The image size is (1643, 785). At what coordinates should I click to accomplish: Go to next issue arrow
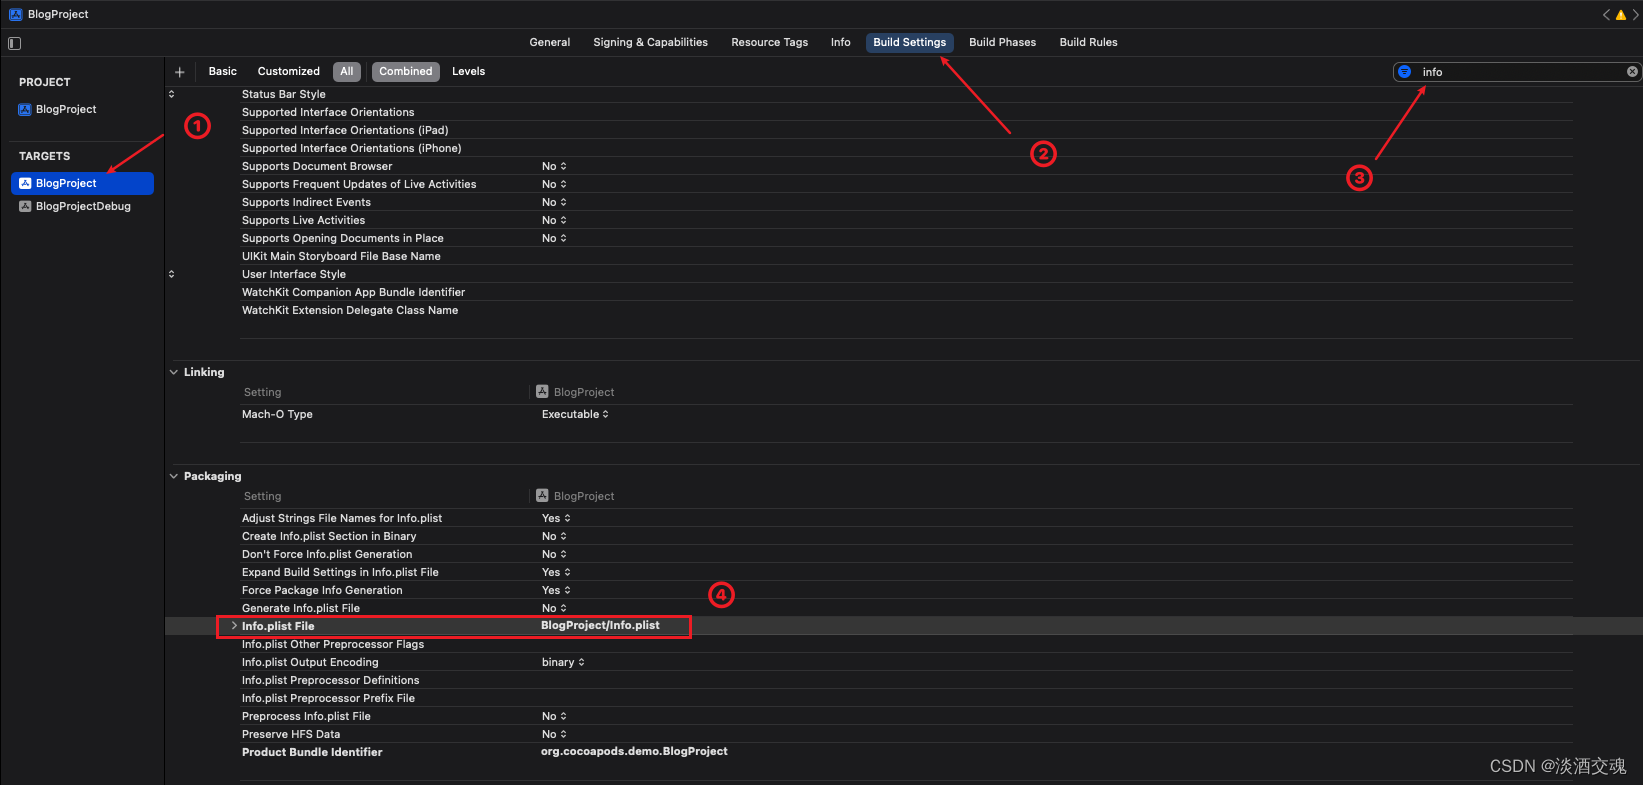1635,15
